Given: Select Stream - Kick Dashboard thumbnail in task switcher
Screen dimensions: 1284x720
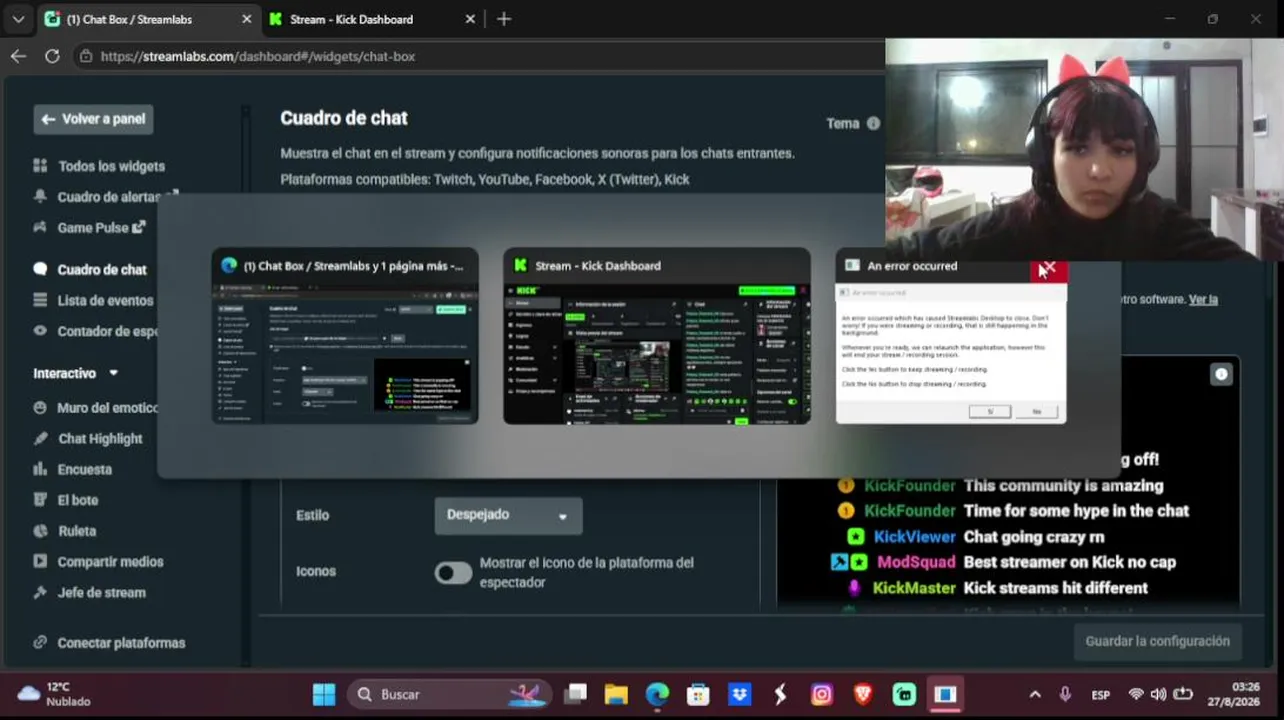Looking at the screenshot, I should pos(657,336).
